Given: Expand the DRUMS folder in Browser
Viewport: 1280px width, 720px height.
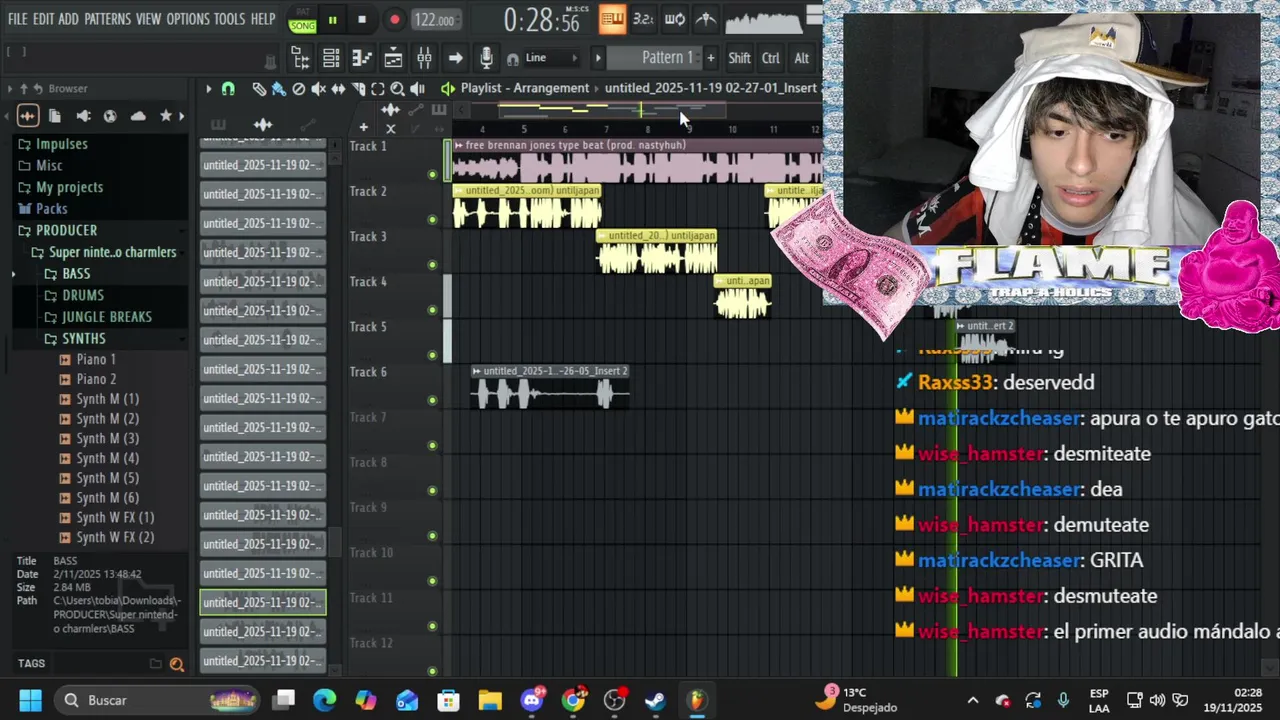Looking at the screenshot, I should pos(82,295).
